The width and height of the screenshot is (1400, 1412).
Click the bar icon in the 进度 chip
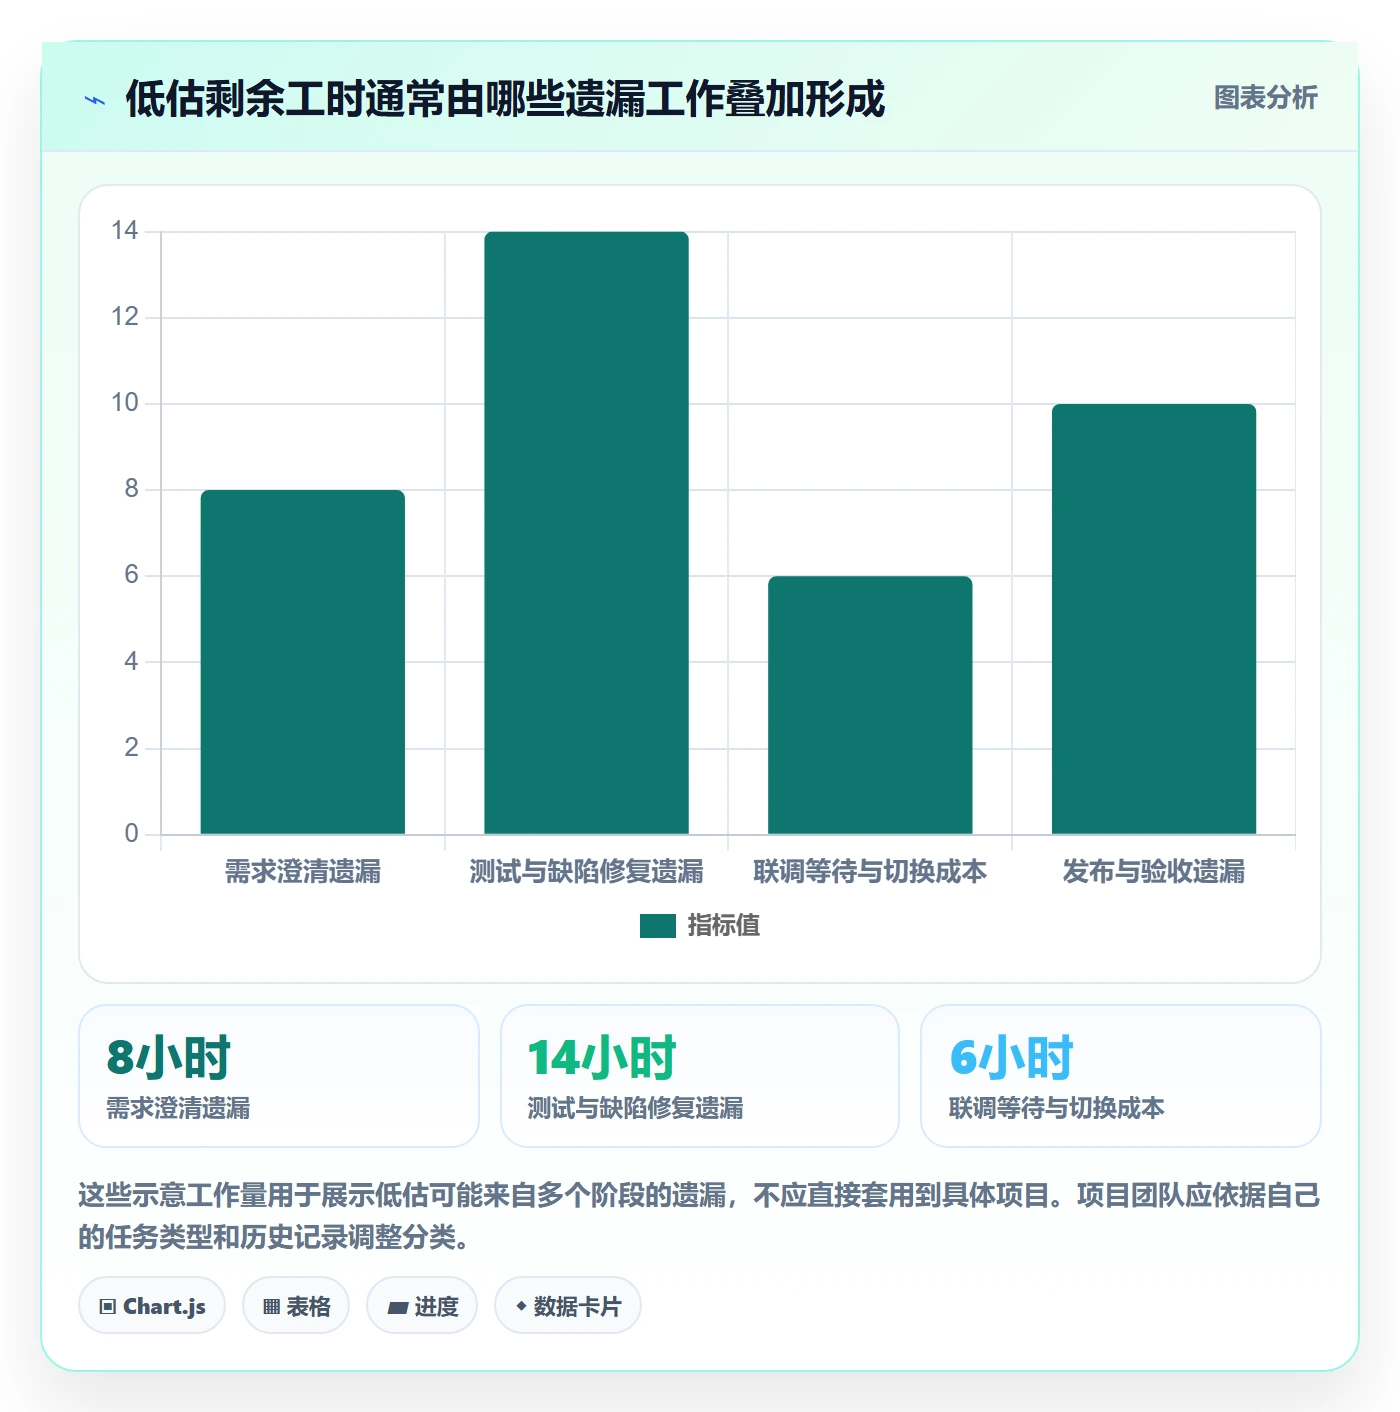tap(397, 1308)
